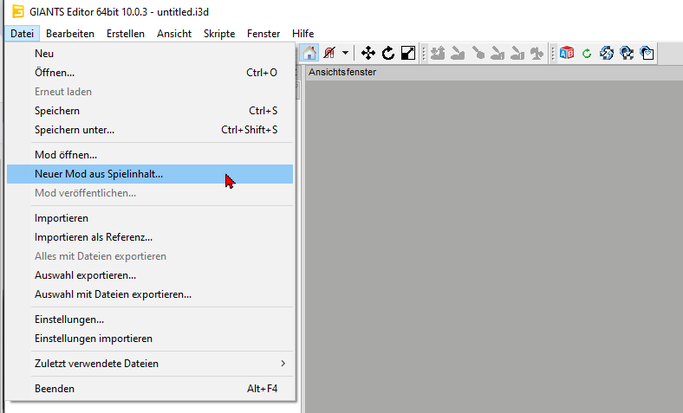Image resolution: width=683 pixels, height=413 pixels.
Task: Choose Auswahl exportieren... entry
Action: coord(150,276)
